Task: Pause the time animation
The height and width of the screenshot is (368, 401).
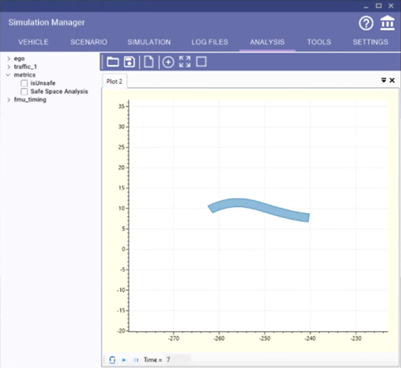Action: click(136, 360)
